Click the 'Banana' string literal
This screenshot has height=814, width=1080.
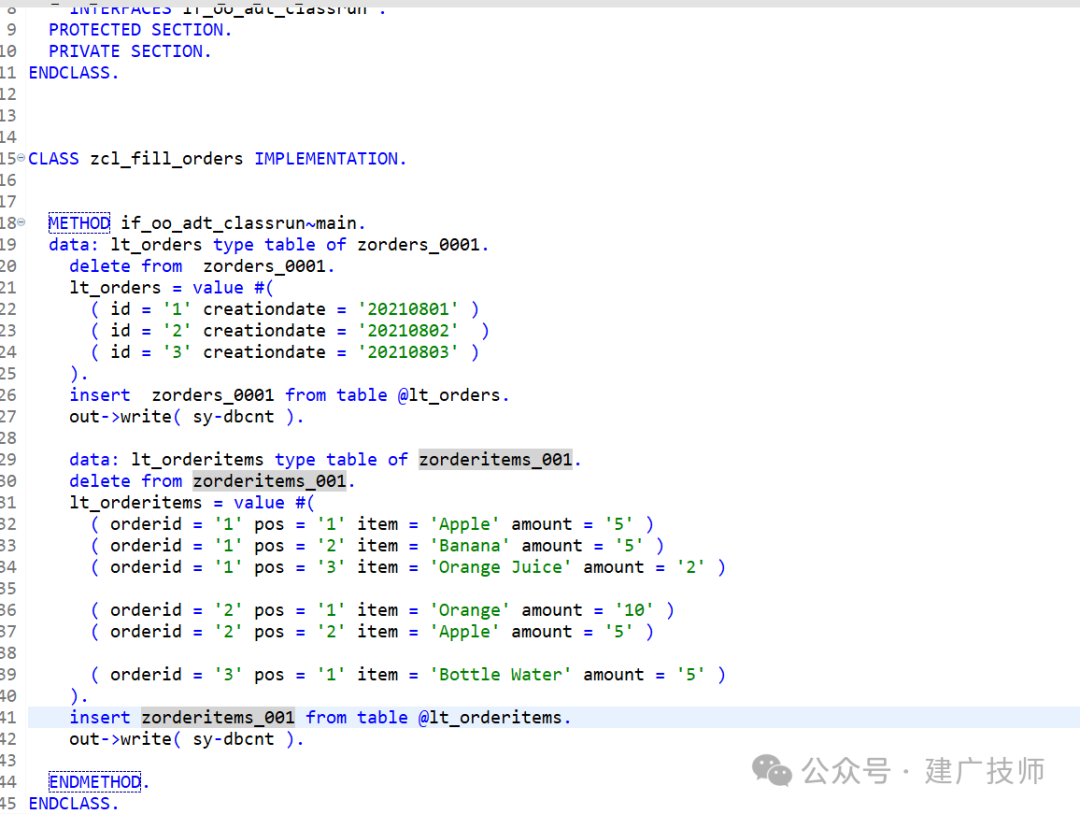[470, 545]
